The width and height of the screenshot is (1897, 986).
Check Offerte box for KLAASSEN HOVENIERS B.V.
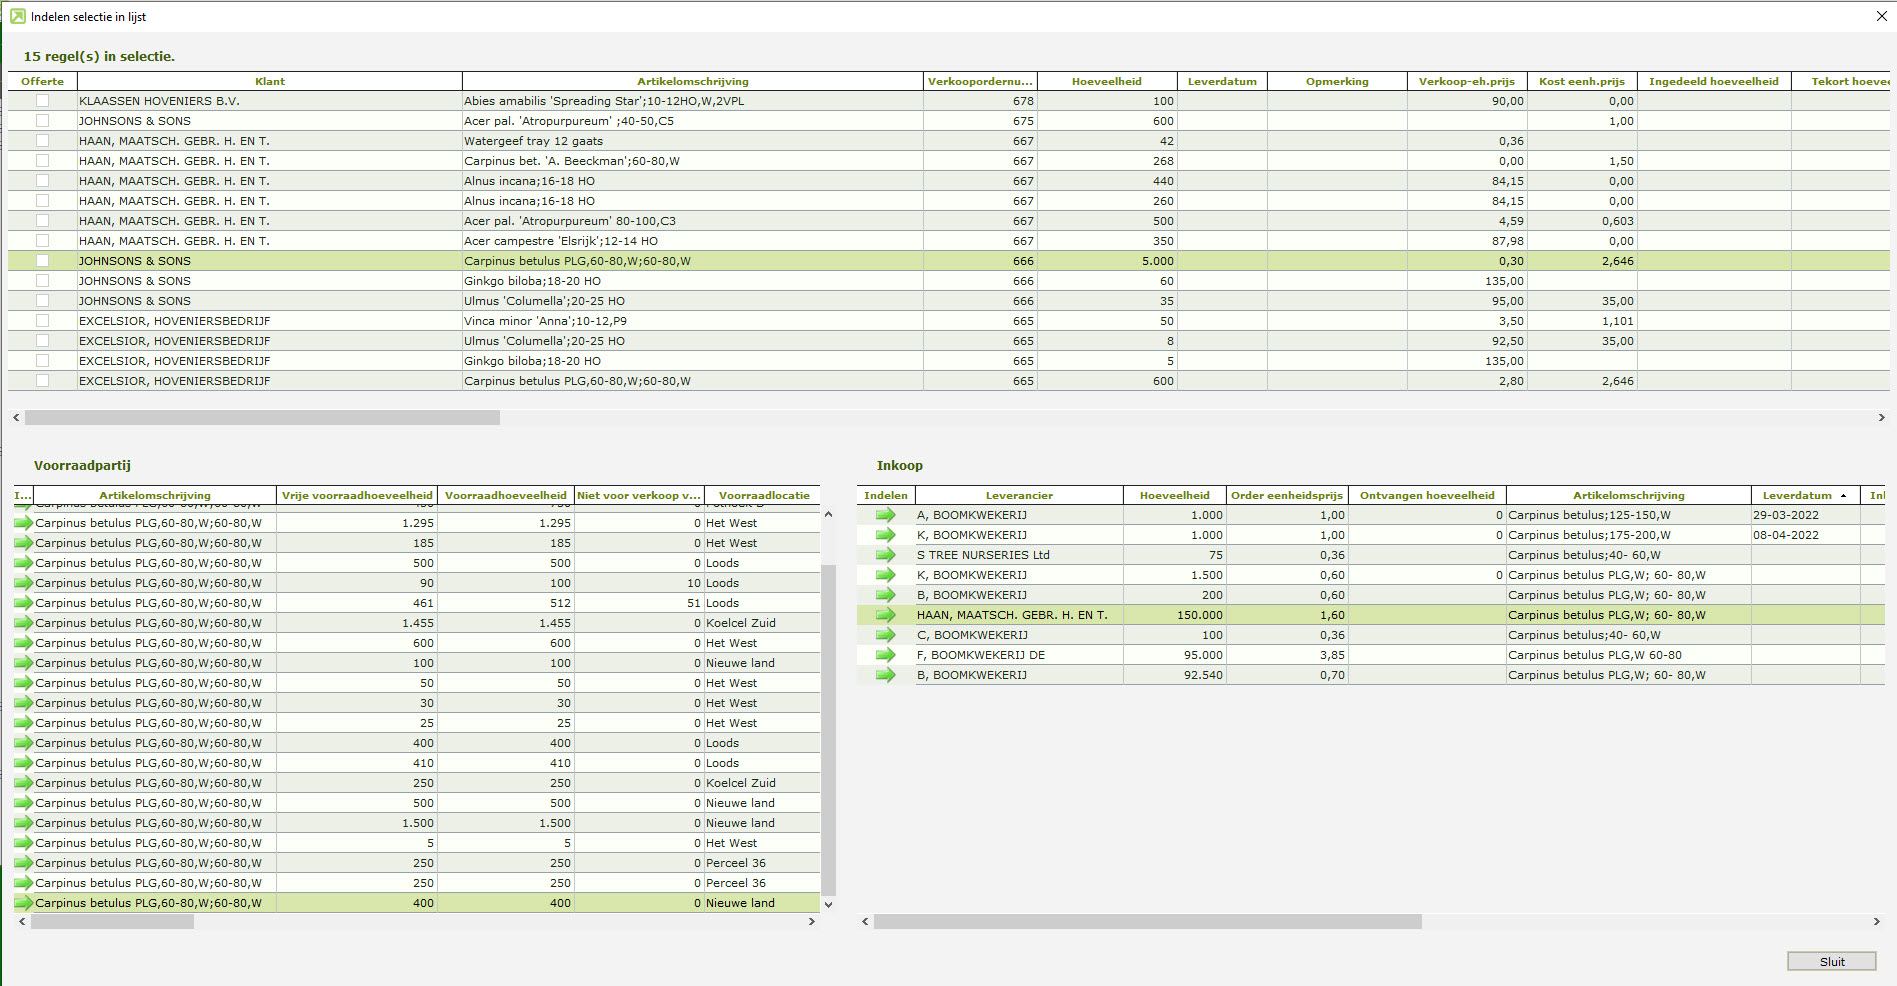click(42, 101)
